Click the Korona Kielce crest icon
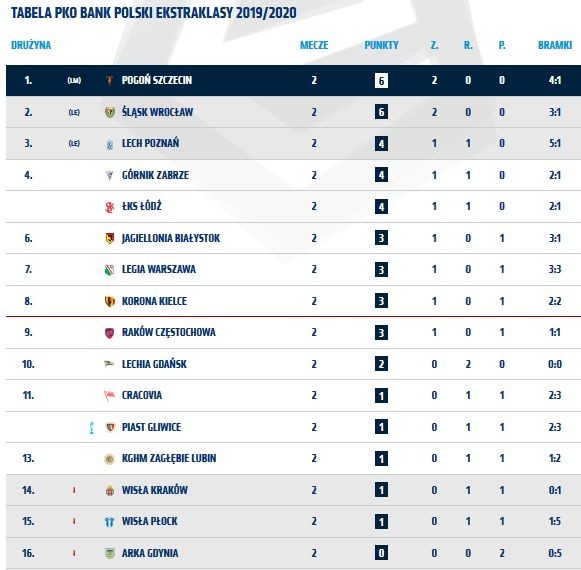Image resolution: width=581 pixels, height=570 pixels. pyautogui.click(x=110, y=301)
